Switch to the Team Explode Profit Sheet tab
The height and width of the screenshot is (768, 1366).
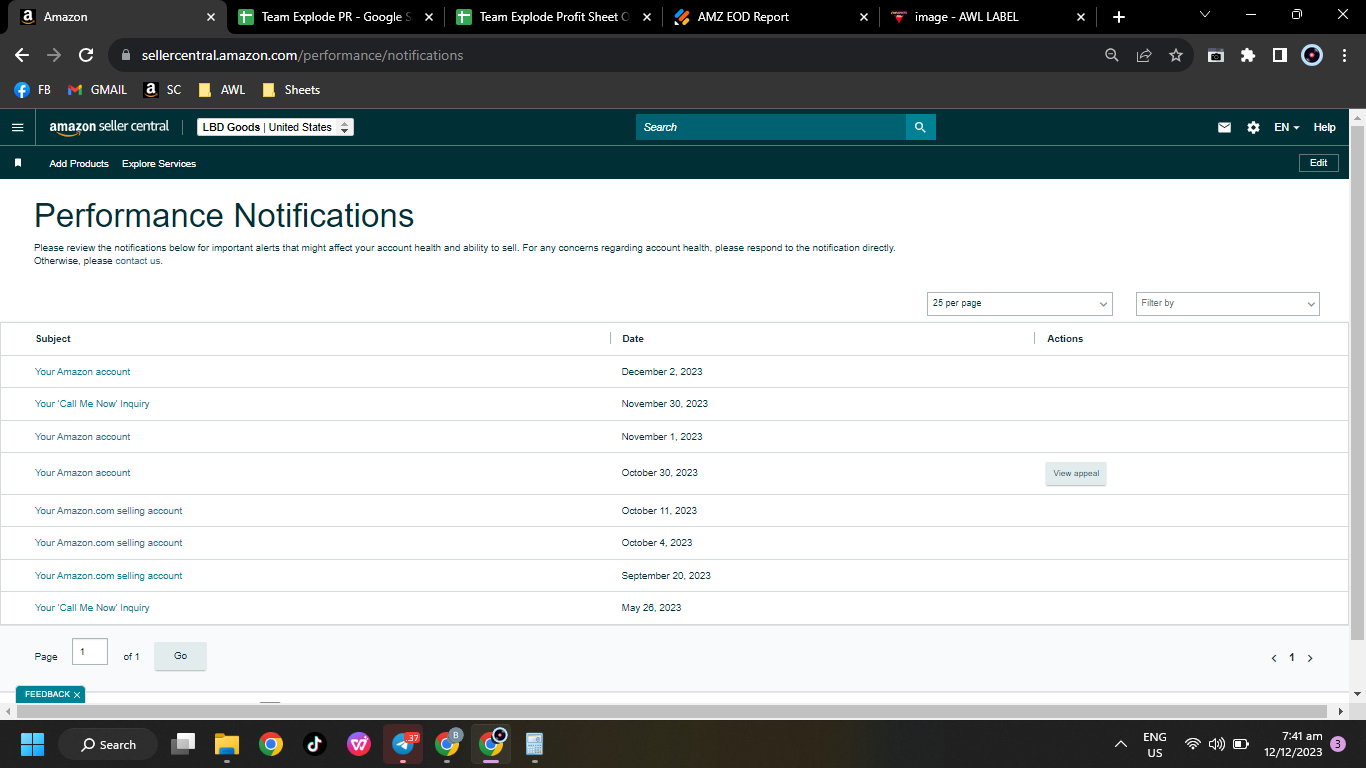click(x=552, y=17)
